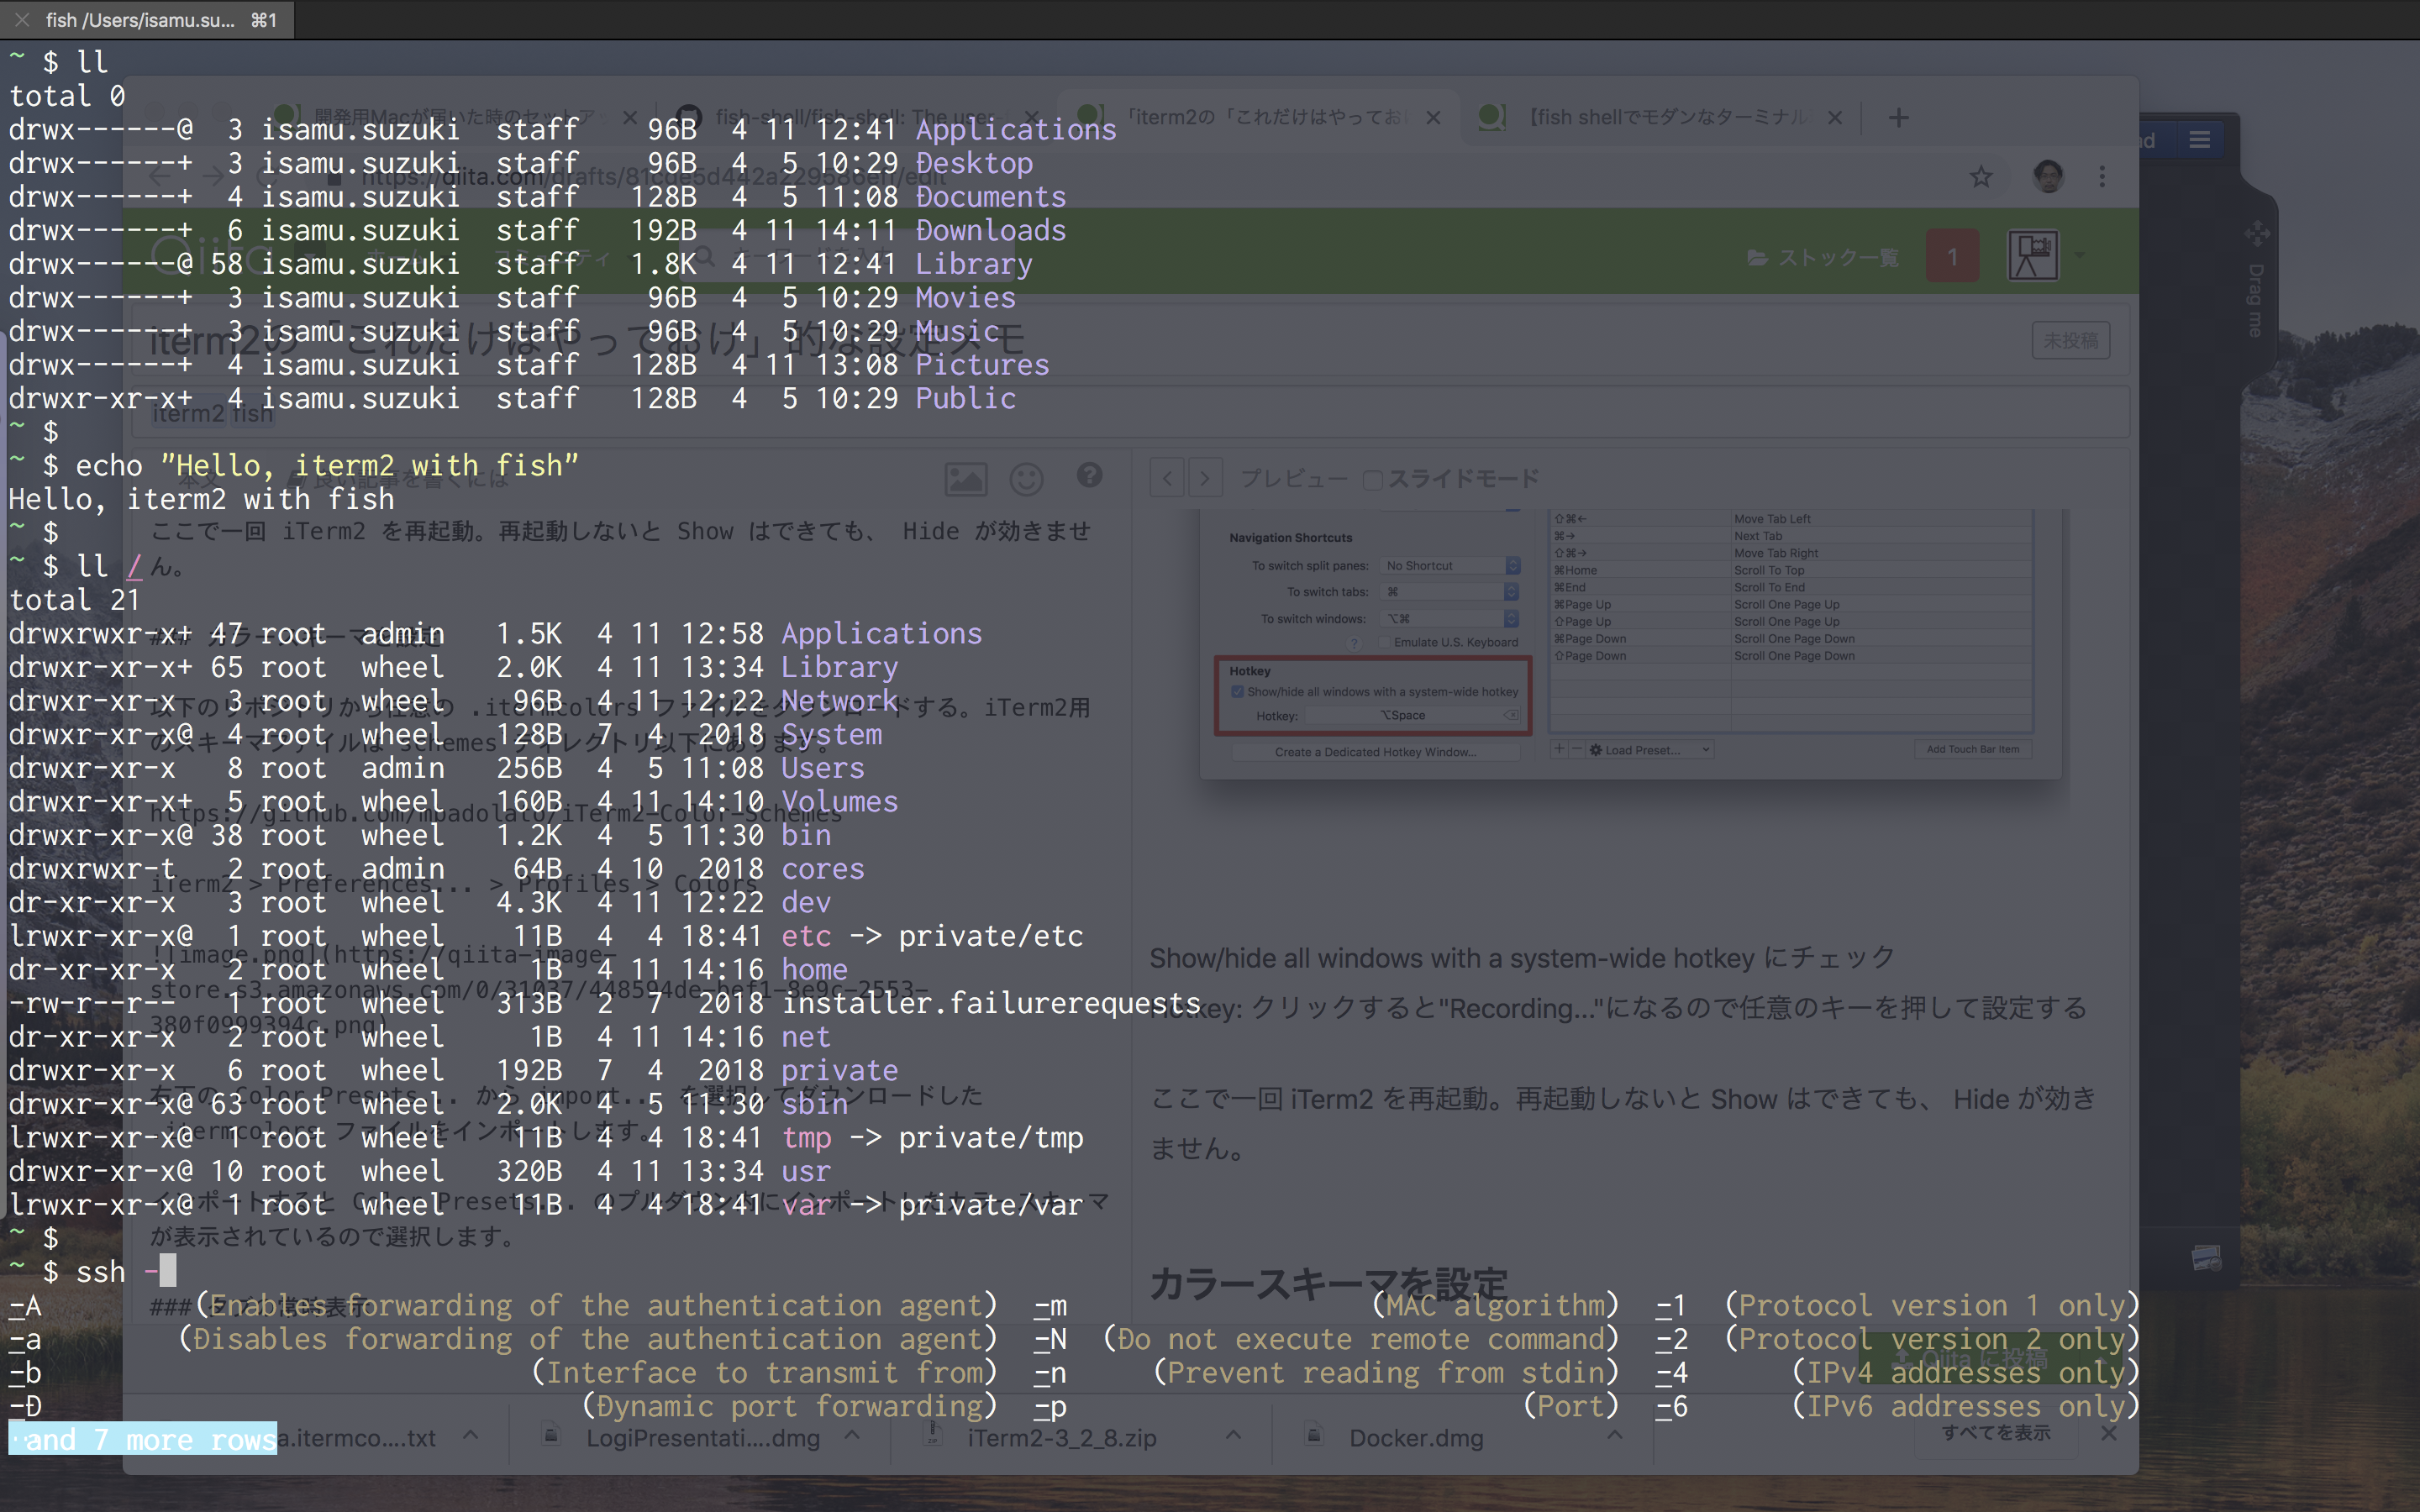Select the -p (Port) completion option

pos(1050,1406)
